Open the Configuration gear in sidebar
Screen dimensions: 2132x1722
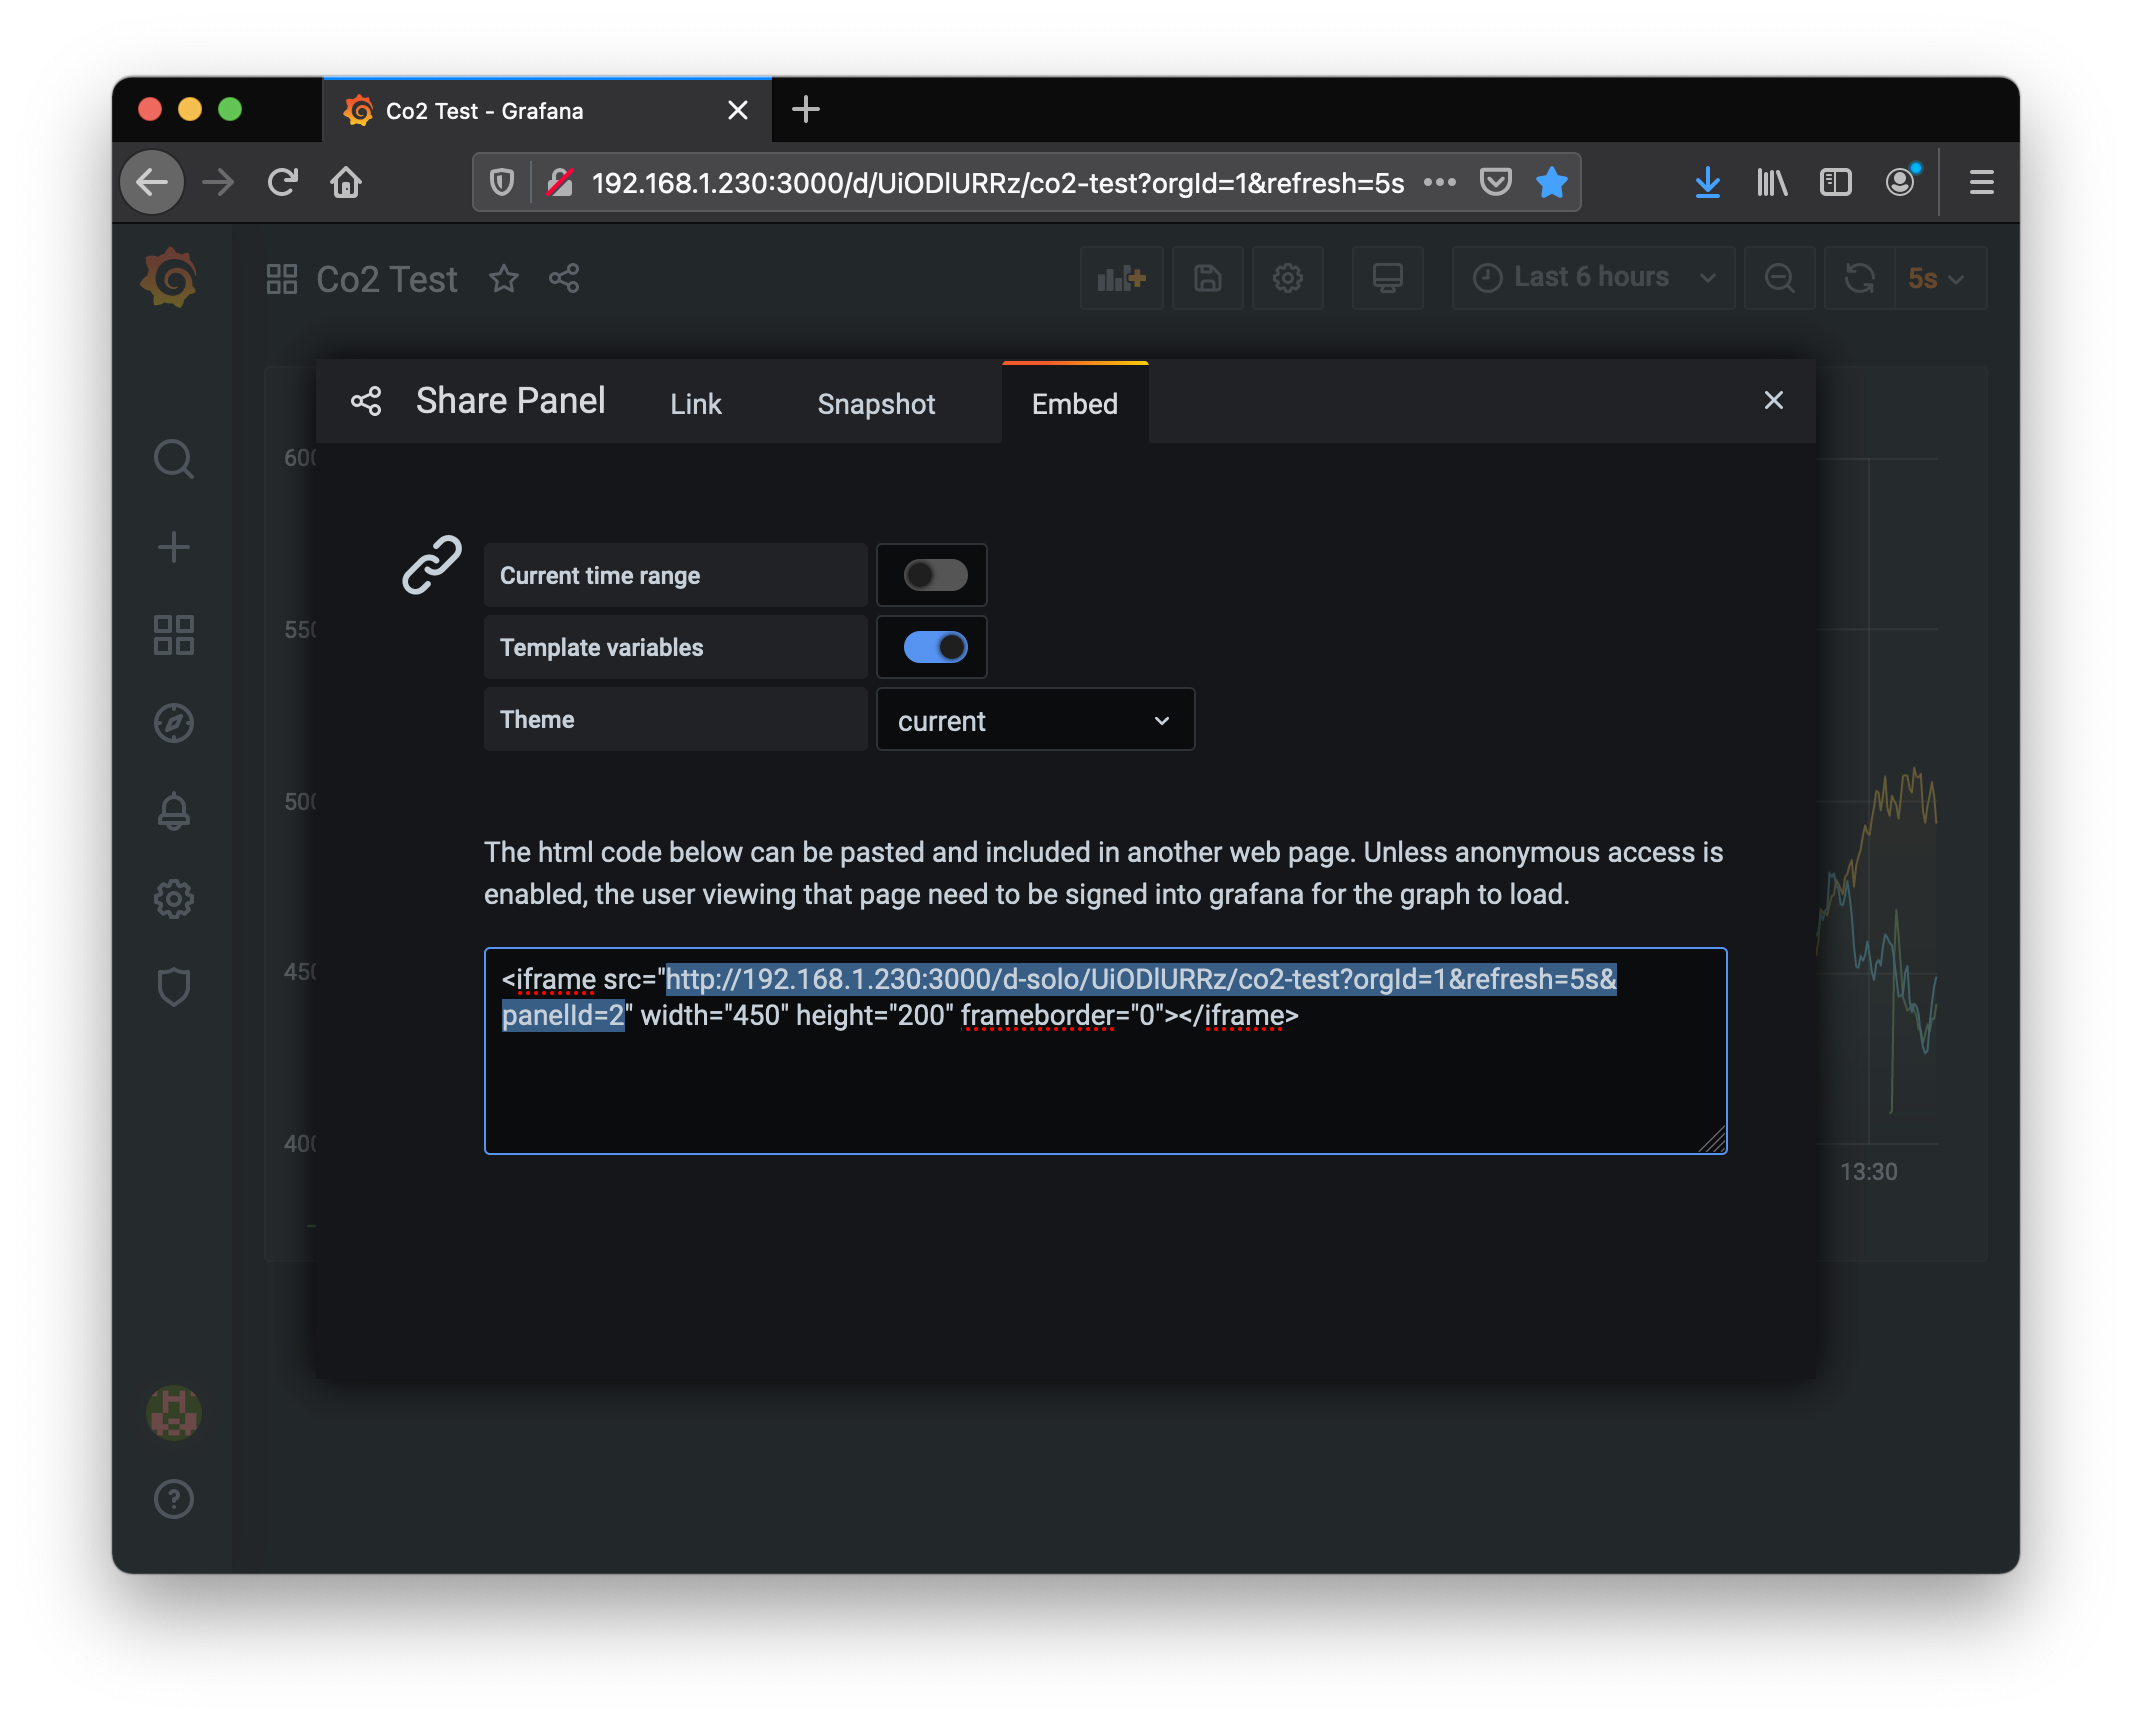point(173,899)
